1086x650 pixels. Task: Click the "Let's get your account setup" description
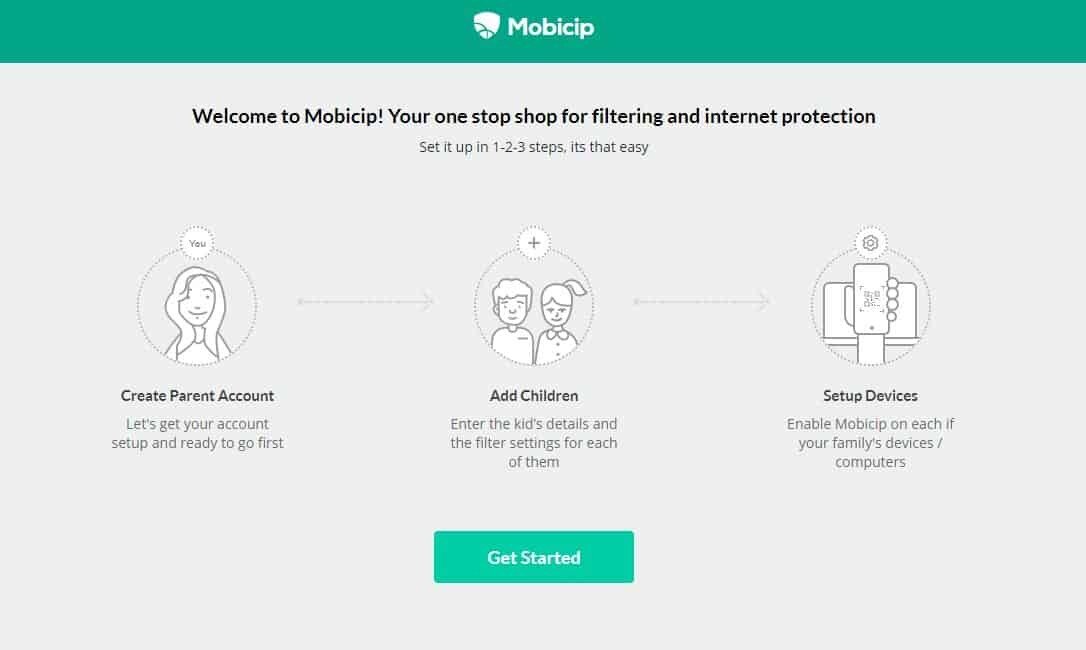click(x=197, y=433)
